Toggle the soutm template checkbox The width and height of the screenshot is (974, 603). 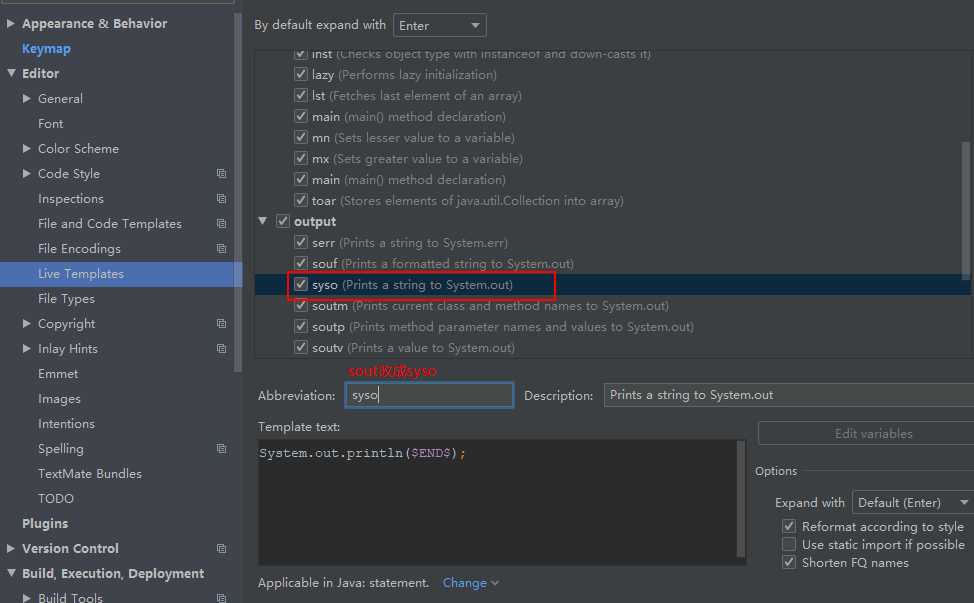301,306
